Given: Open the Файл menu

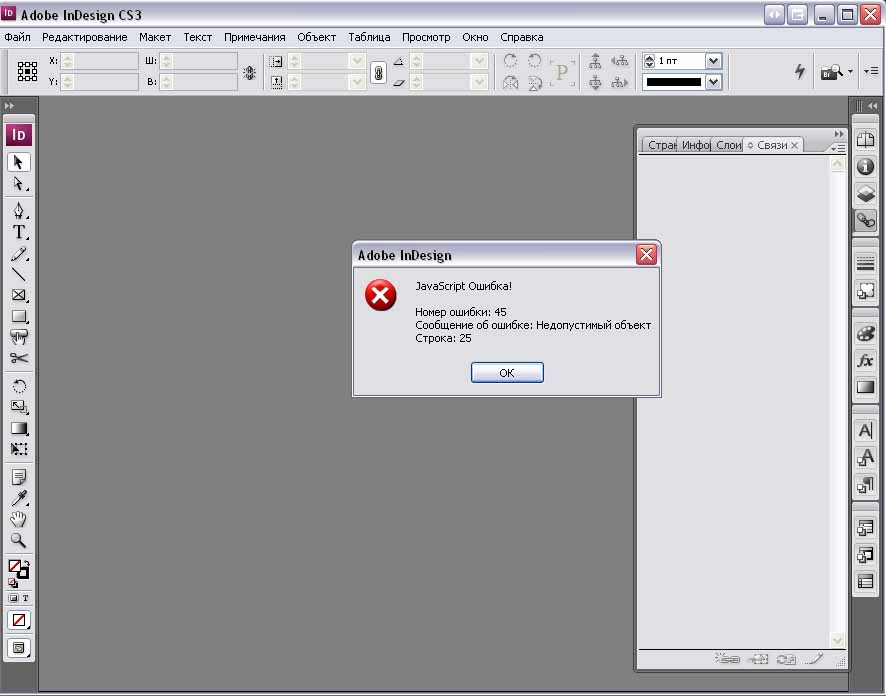Looking at the screenshot, I should tap(18, 37).
